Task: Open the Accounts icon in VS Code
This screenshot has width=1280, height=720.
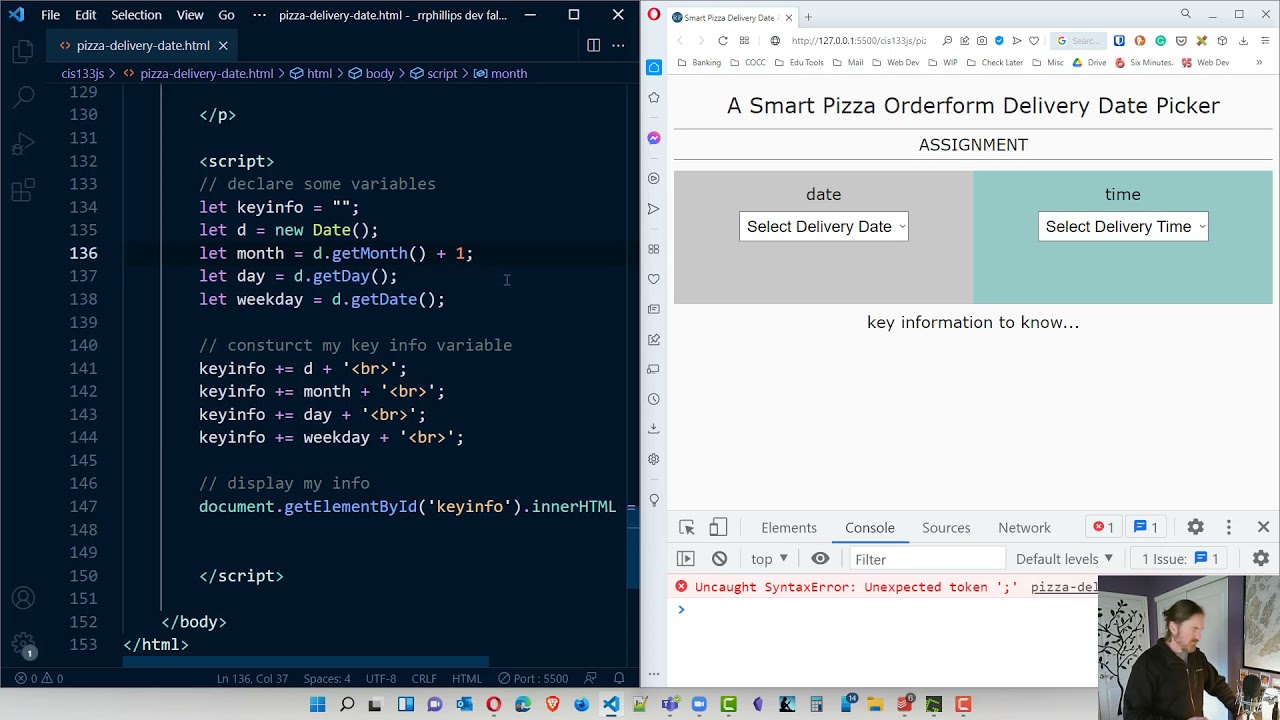Action: 23,598
